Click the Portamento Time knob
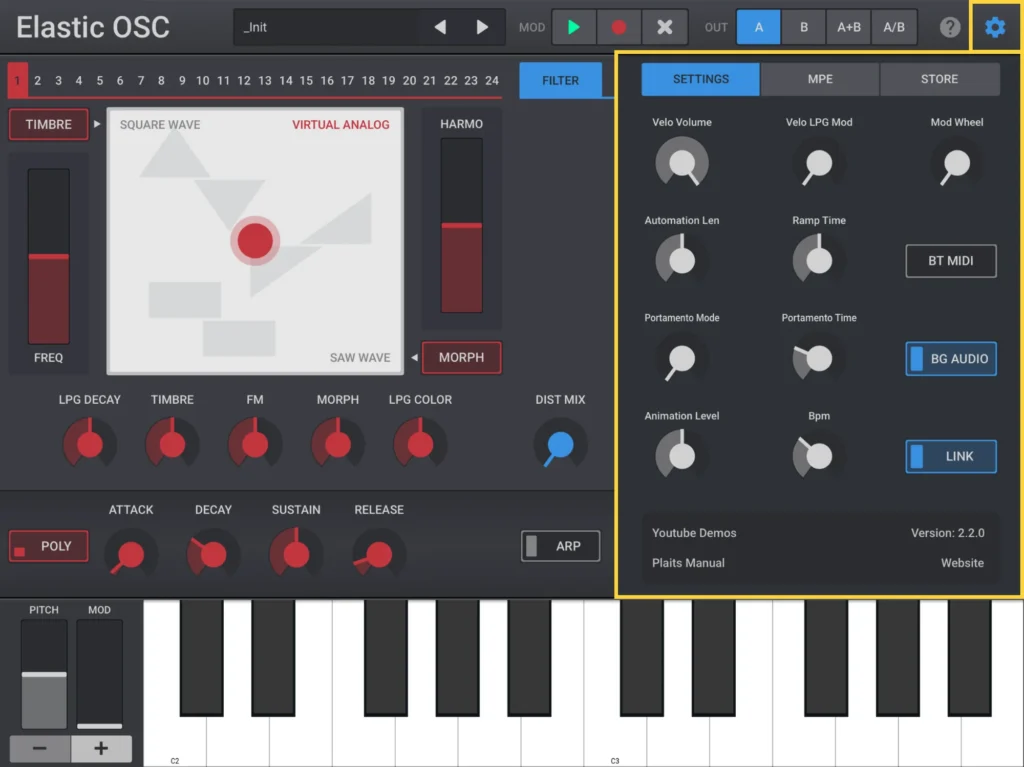The width and height of the screenshot is (1024, 767). coord(818,359)
